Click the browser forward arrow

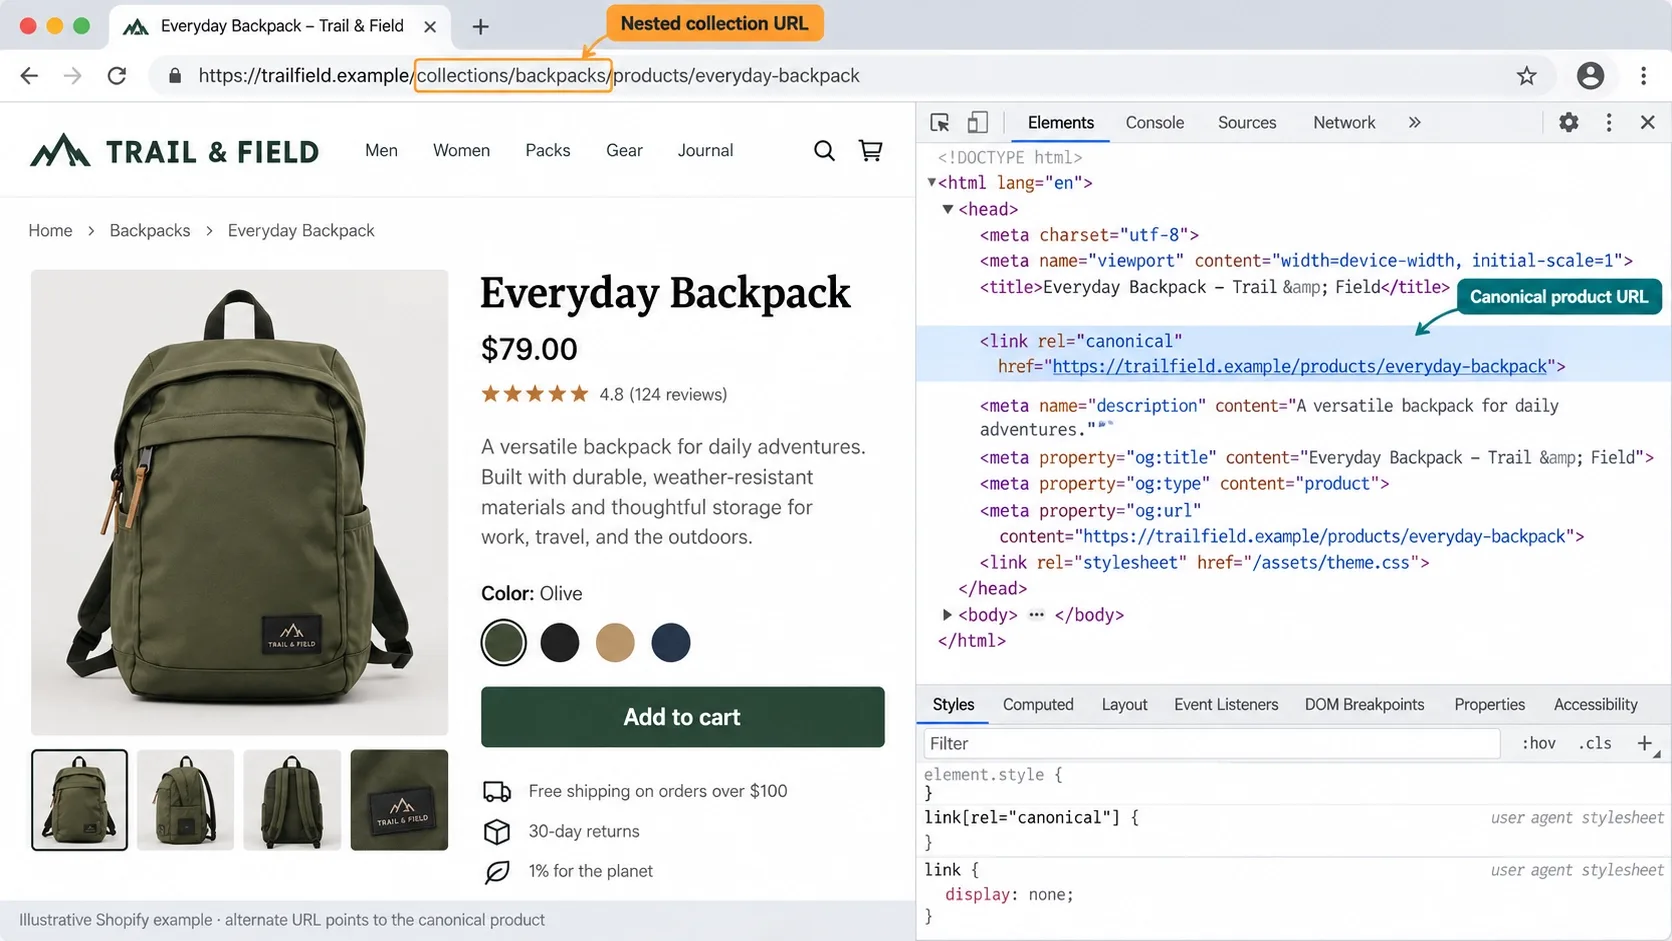point(73,76)
